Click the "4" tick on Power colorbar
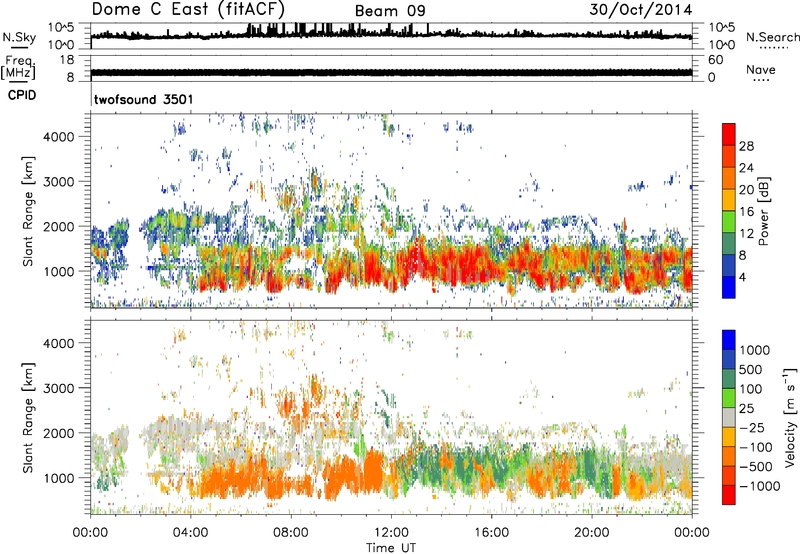Image resolution: width=800 pixels, height=554 pixels. point(742,277)
